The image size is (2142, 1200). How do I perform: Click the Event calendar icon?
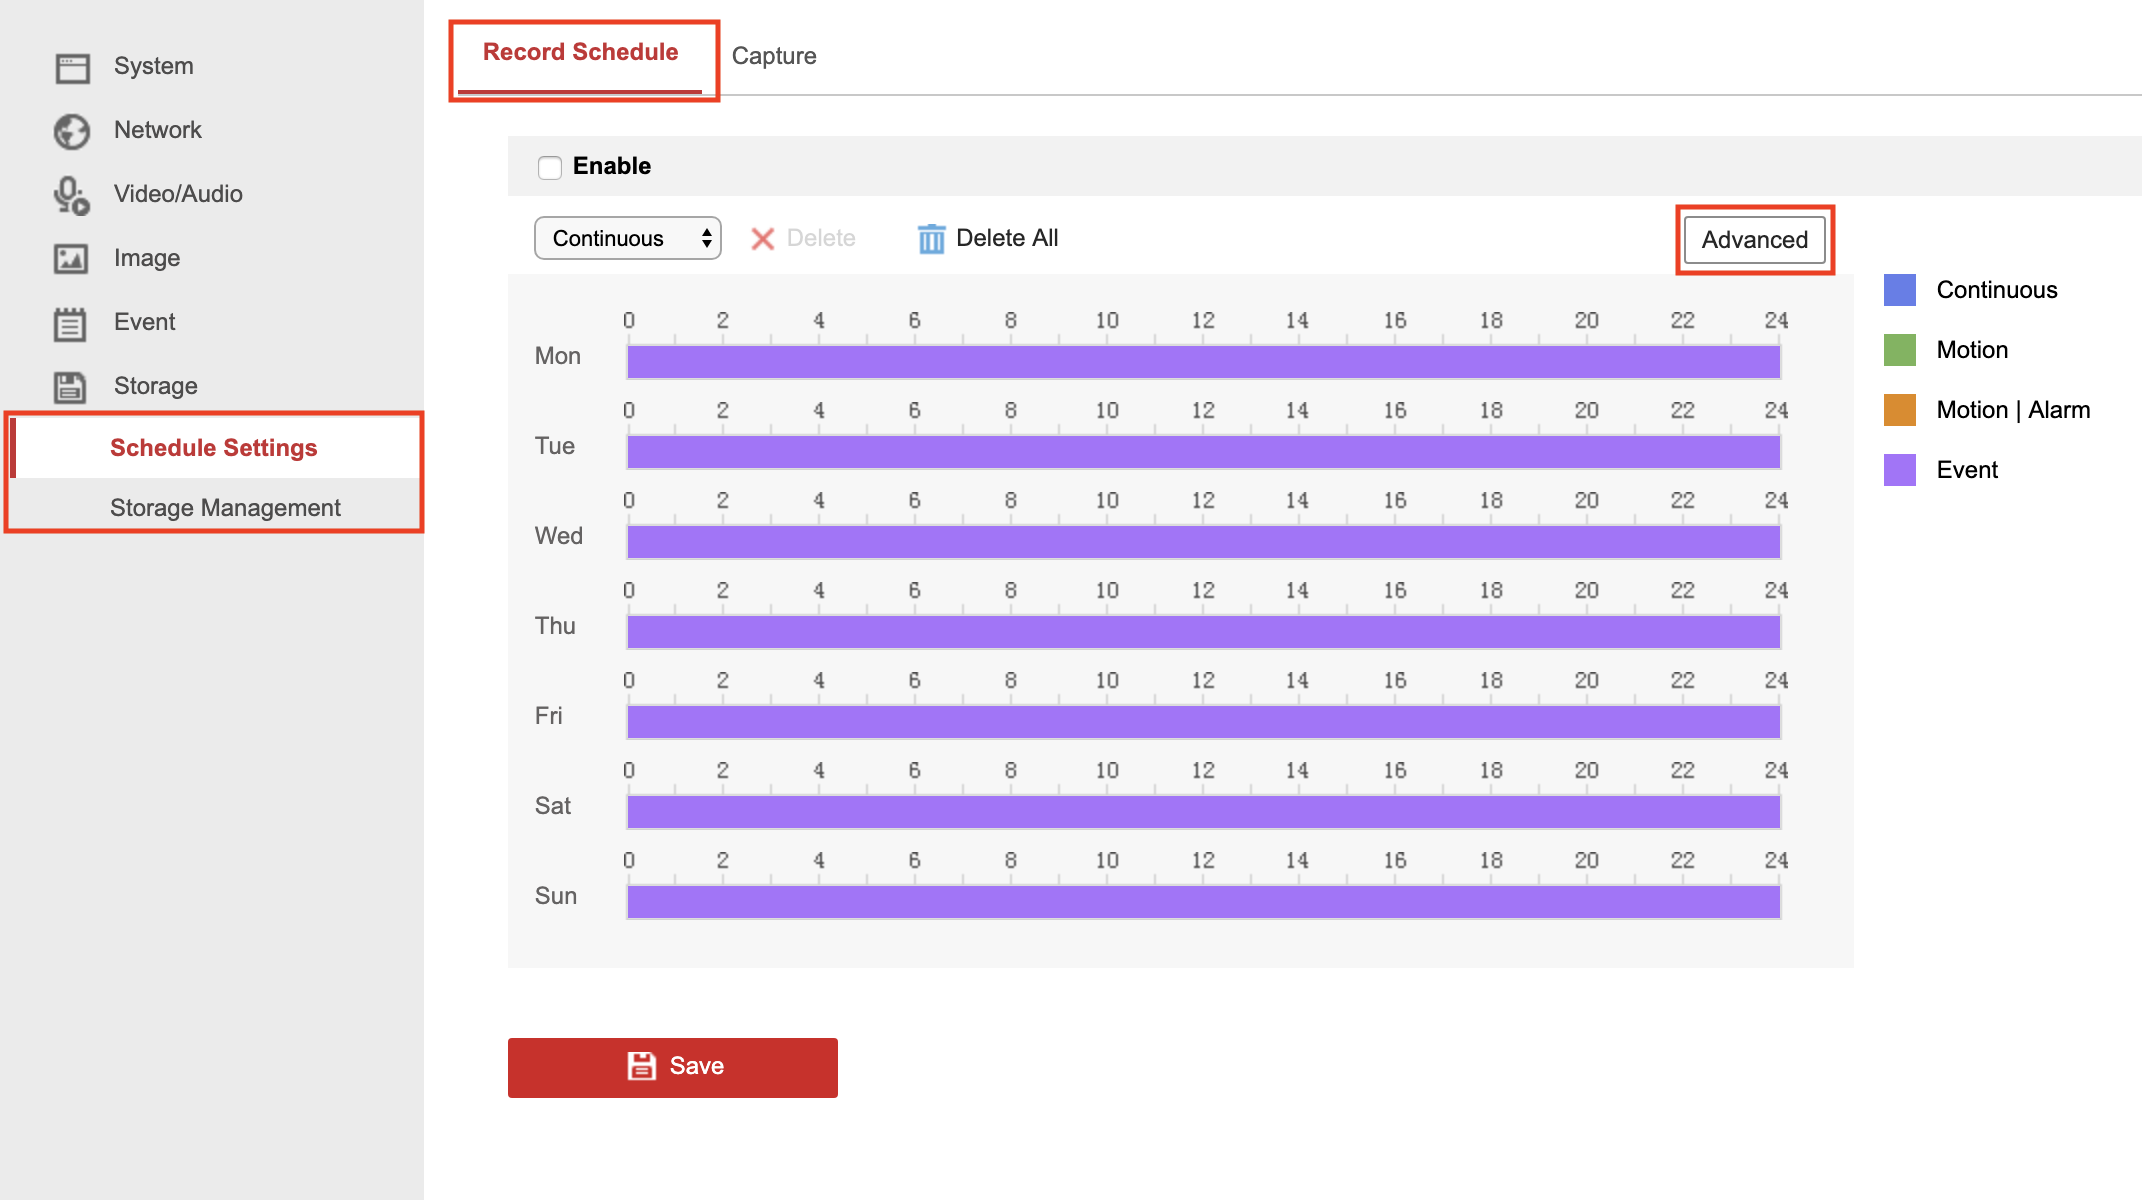pos(71,323)
